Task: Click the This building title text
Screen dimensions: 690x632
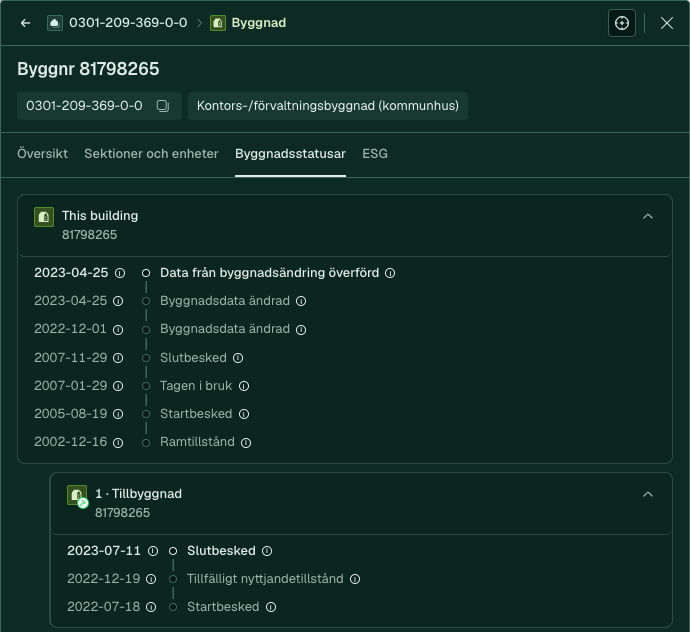Action: coord(100,216)
